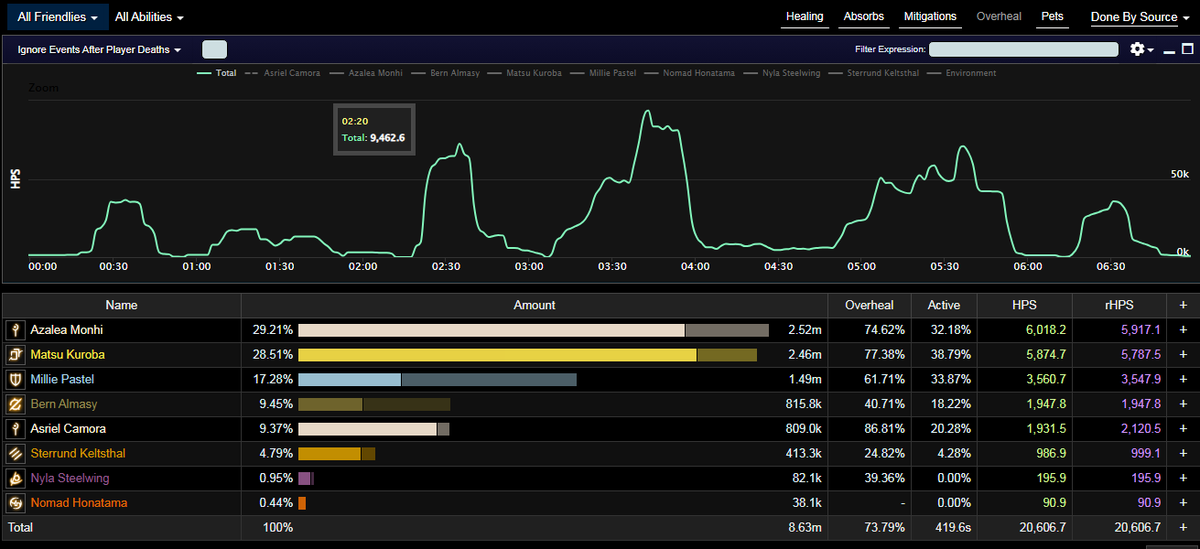Toggle Total series in graph legend
Viewport: 1200px width, 549px height.
coord(217,73)
